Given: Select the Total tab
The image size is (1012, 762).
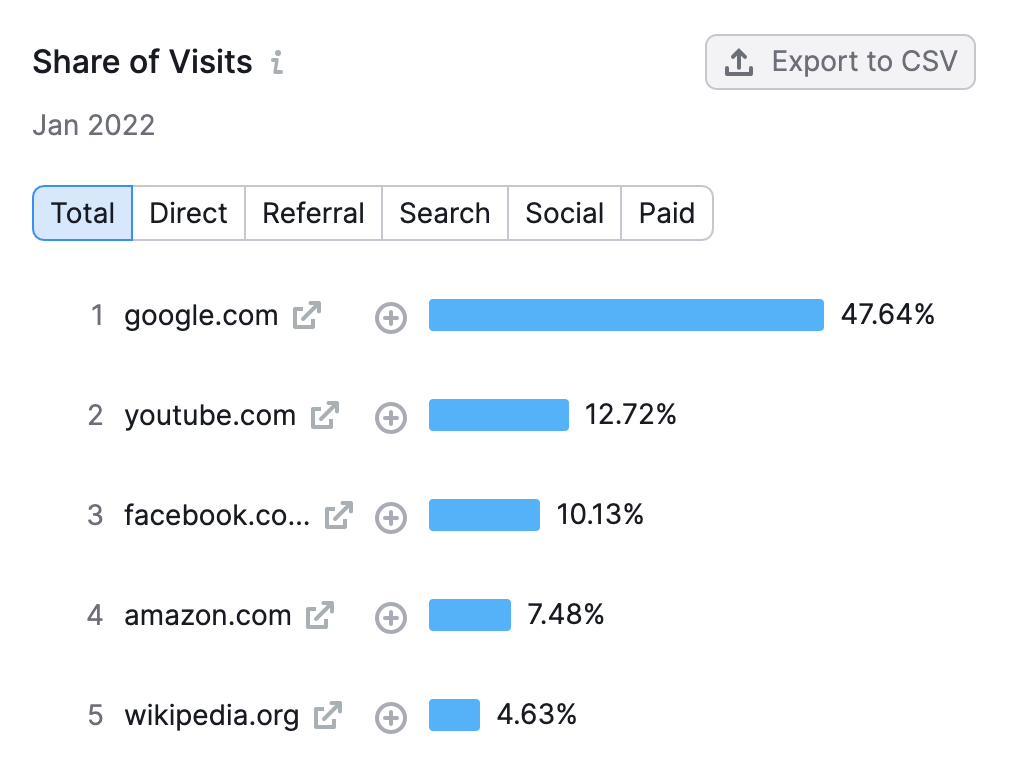Looking at the screenshot, I should [83, 214].
